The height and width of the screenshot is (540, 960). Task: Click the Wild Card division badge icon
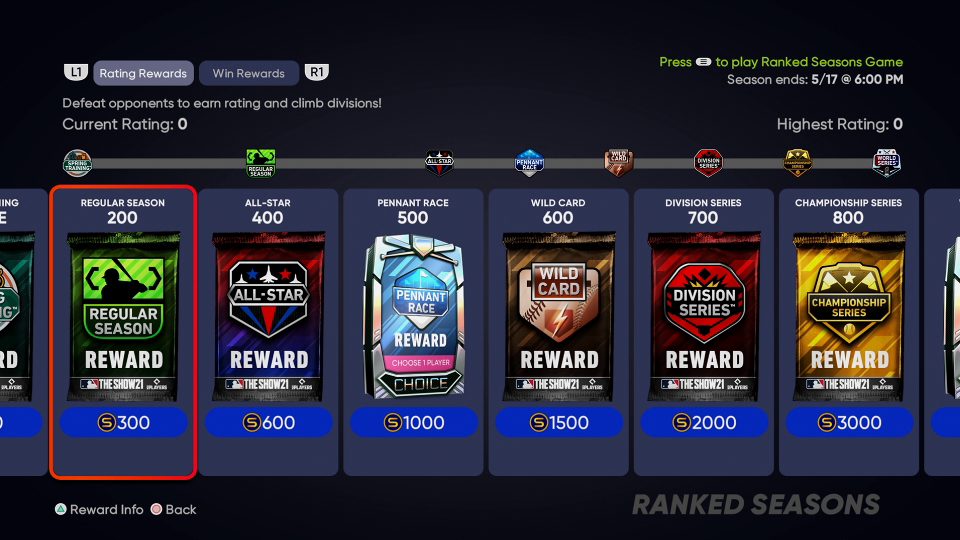click(x=618, y=163)
